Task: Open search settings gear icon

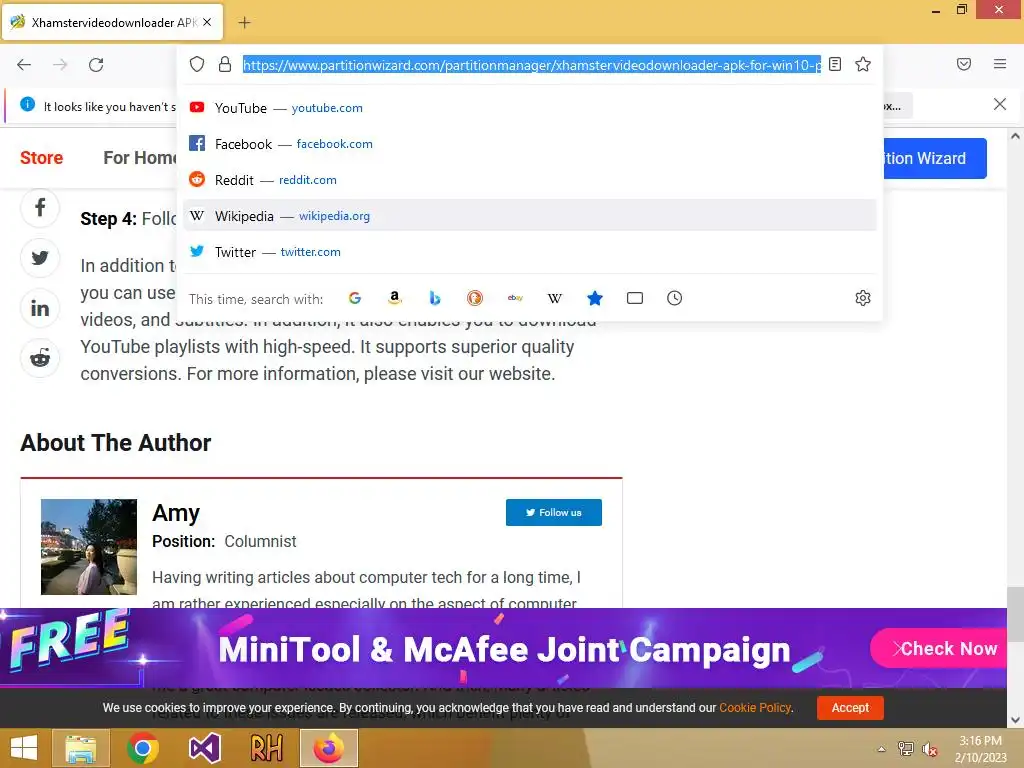Action: 863,298
